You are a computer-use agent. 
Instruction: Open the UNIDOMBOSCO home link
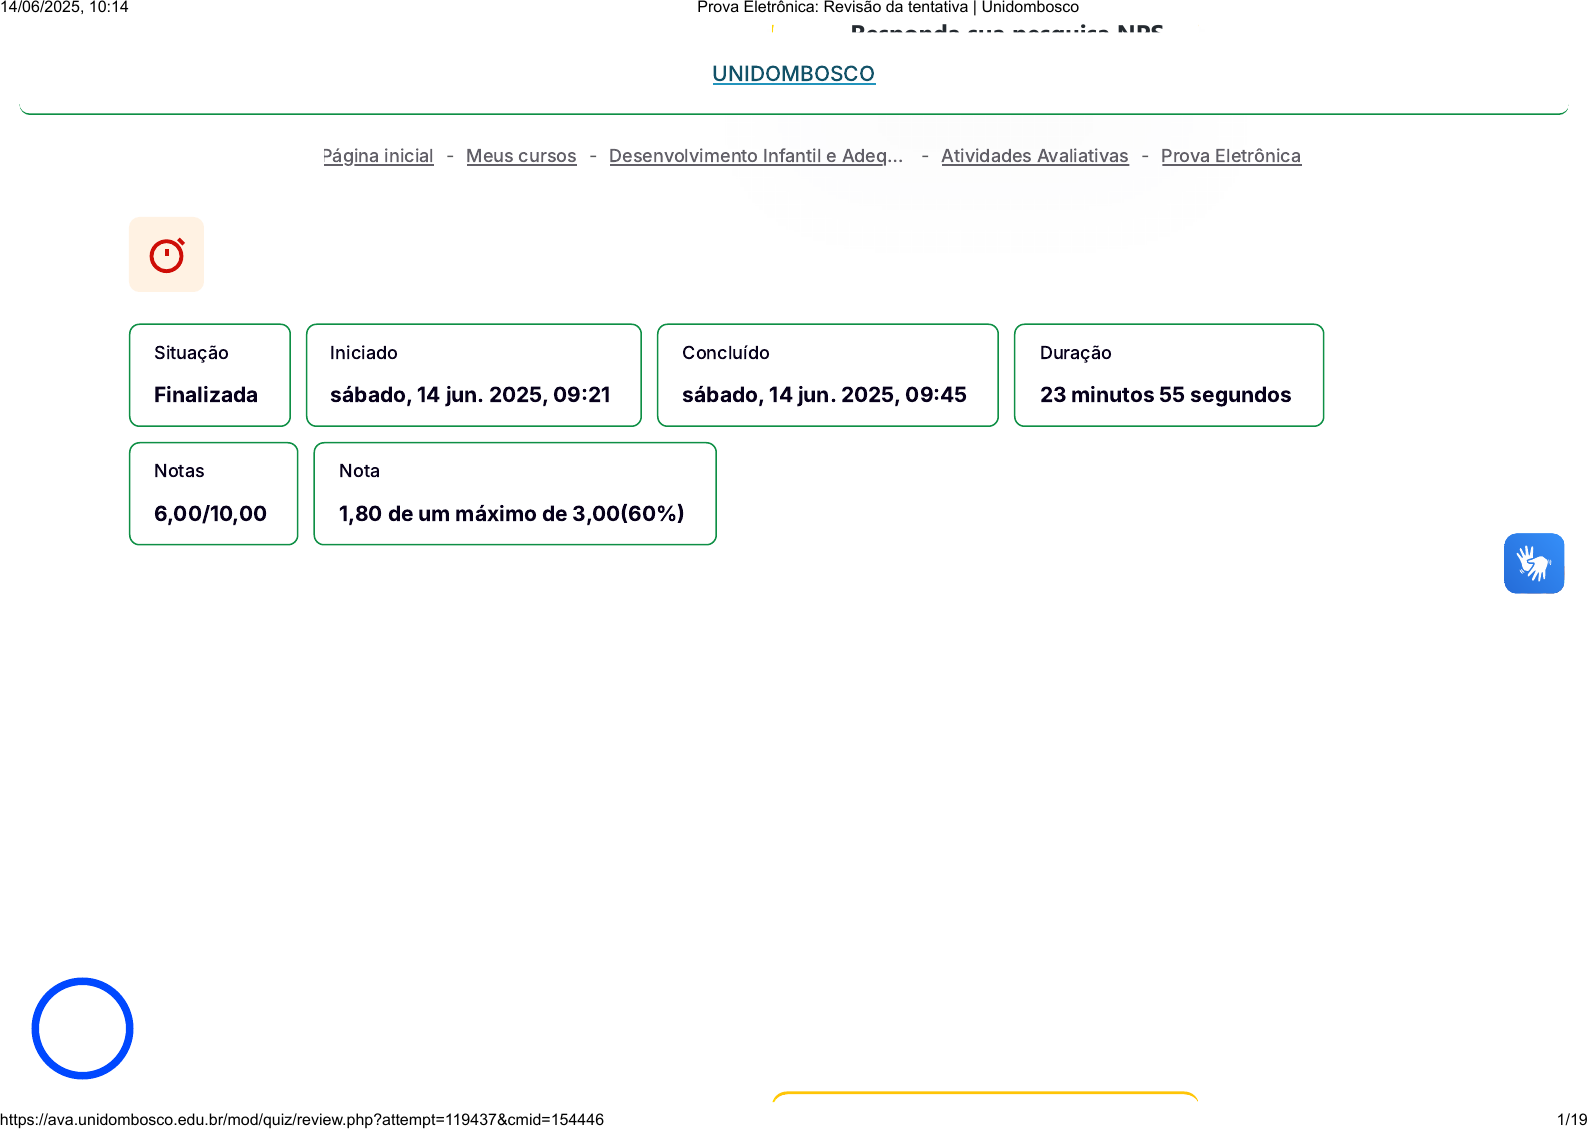pos(793,74)
